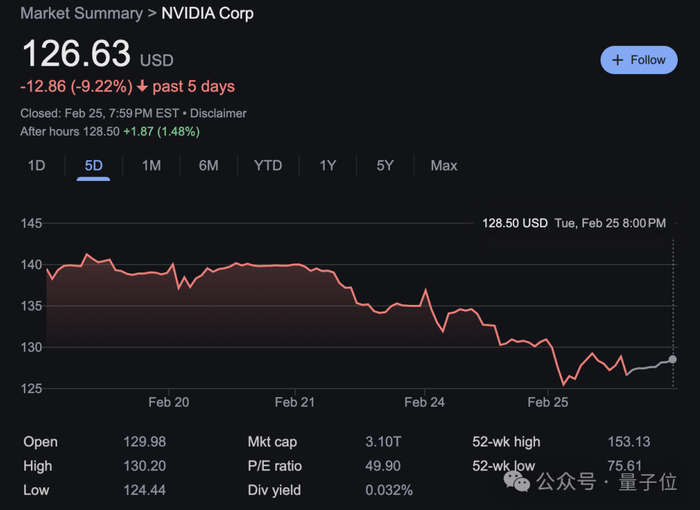Switch to the 1M chart range

151,165
